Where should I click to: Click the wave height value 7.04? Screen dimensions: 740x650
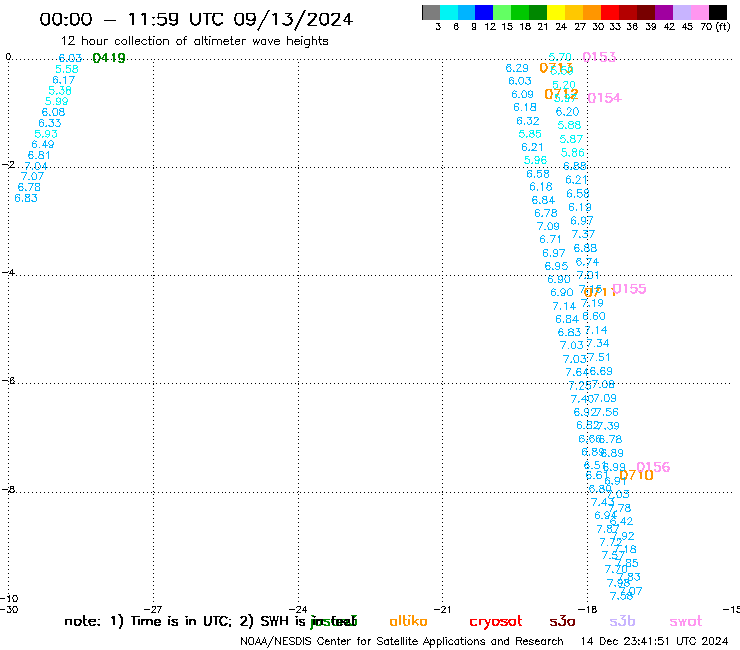point(36,166)
